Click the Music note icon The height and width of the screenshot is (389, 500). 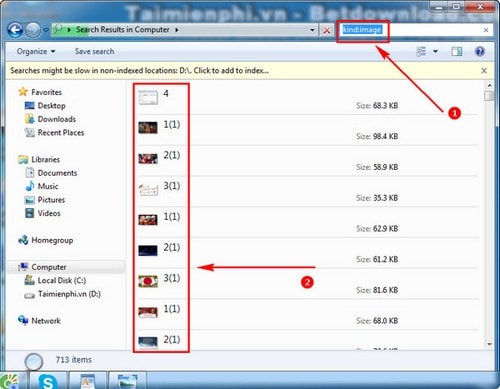click(30, 186)
